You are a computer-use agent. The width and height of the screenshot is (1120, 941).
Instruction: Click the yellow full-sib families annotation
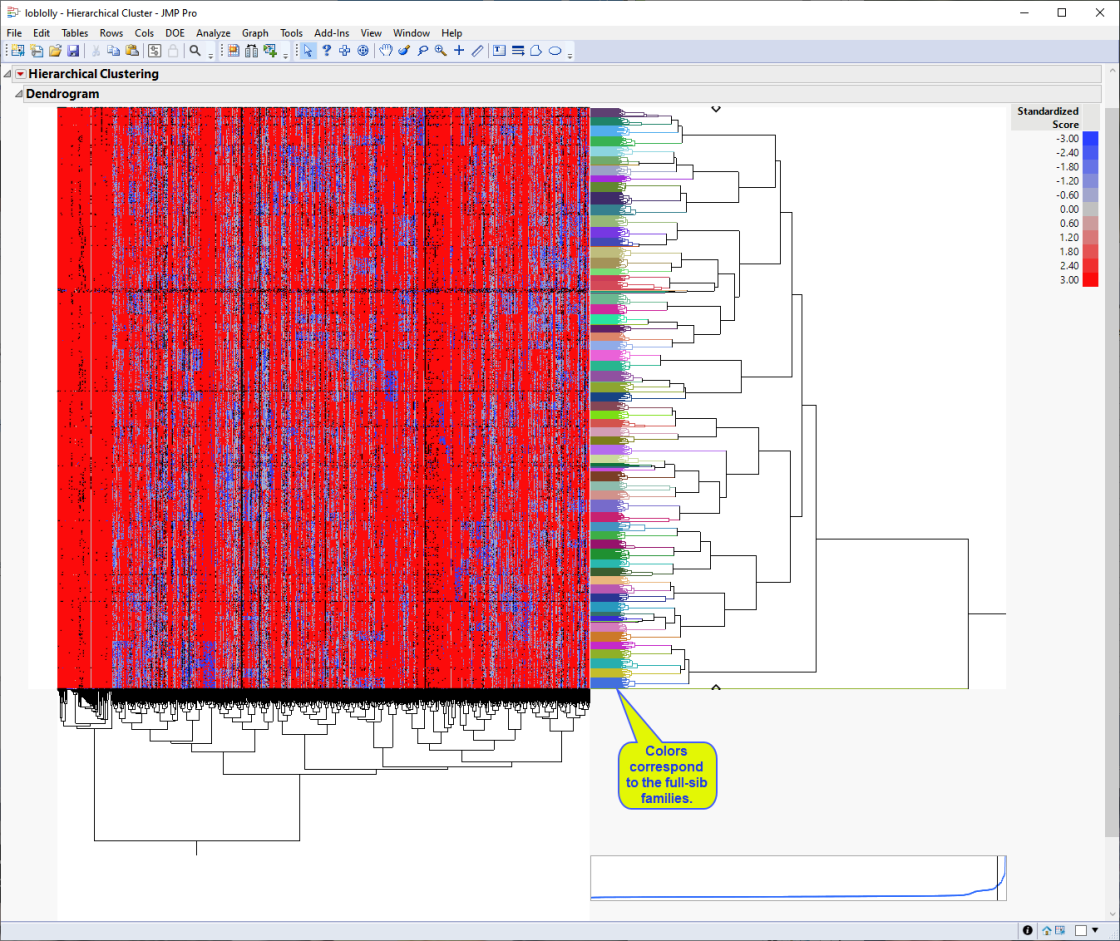click(665, 775)
